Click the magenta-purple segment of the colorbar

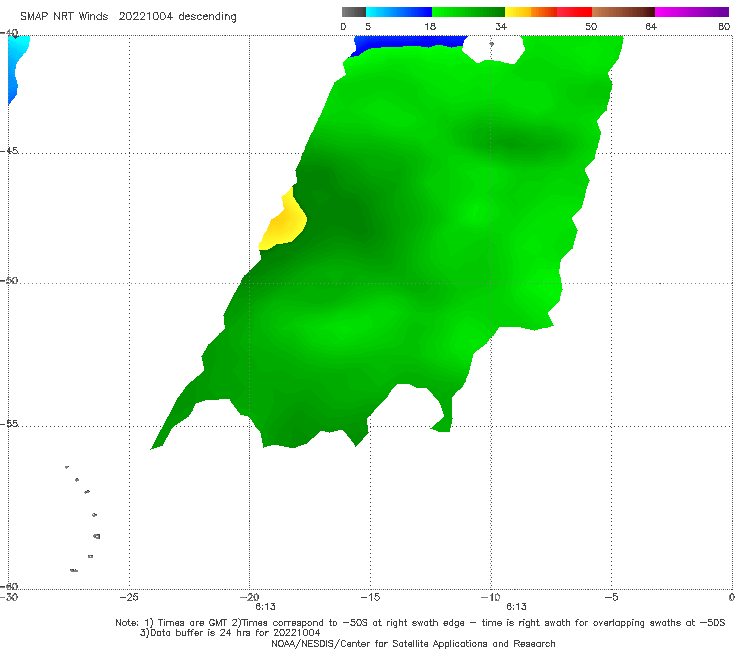692,12
